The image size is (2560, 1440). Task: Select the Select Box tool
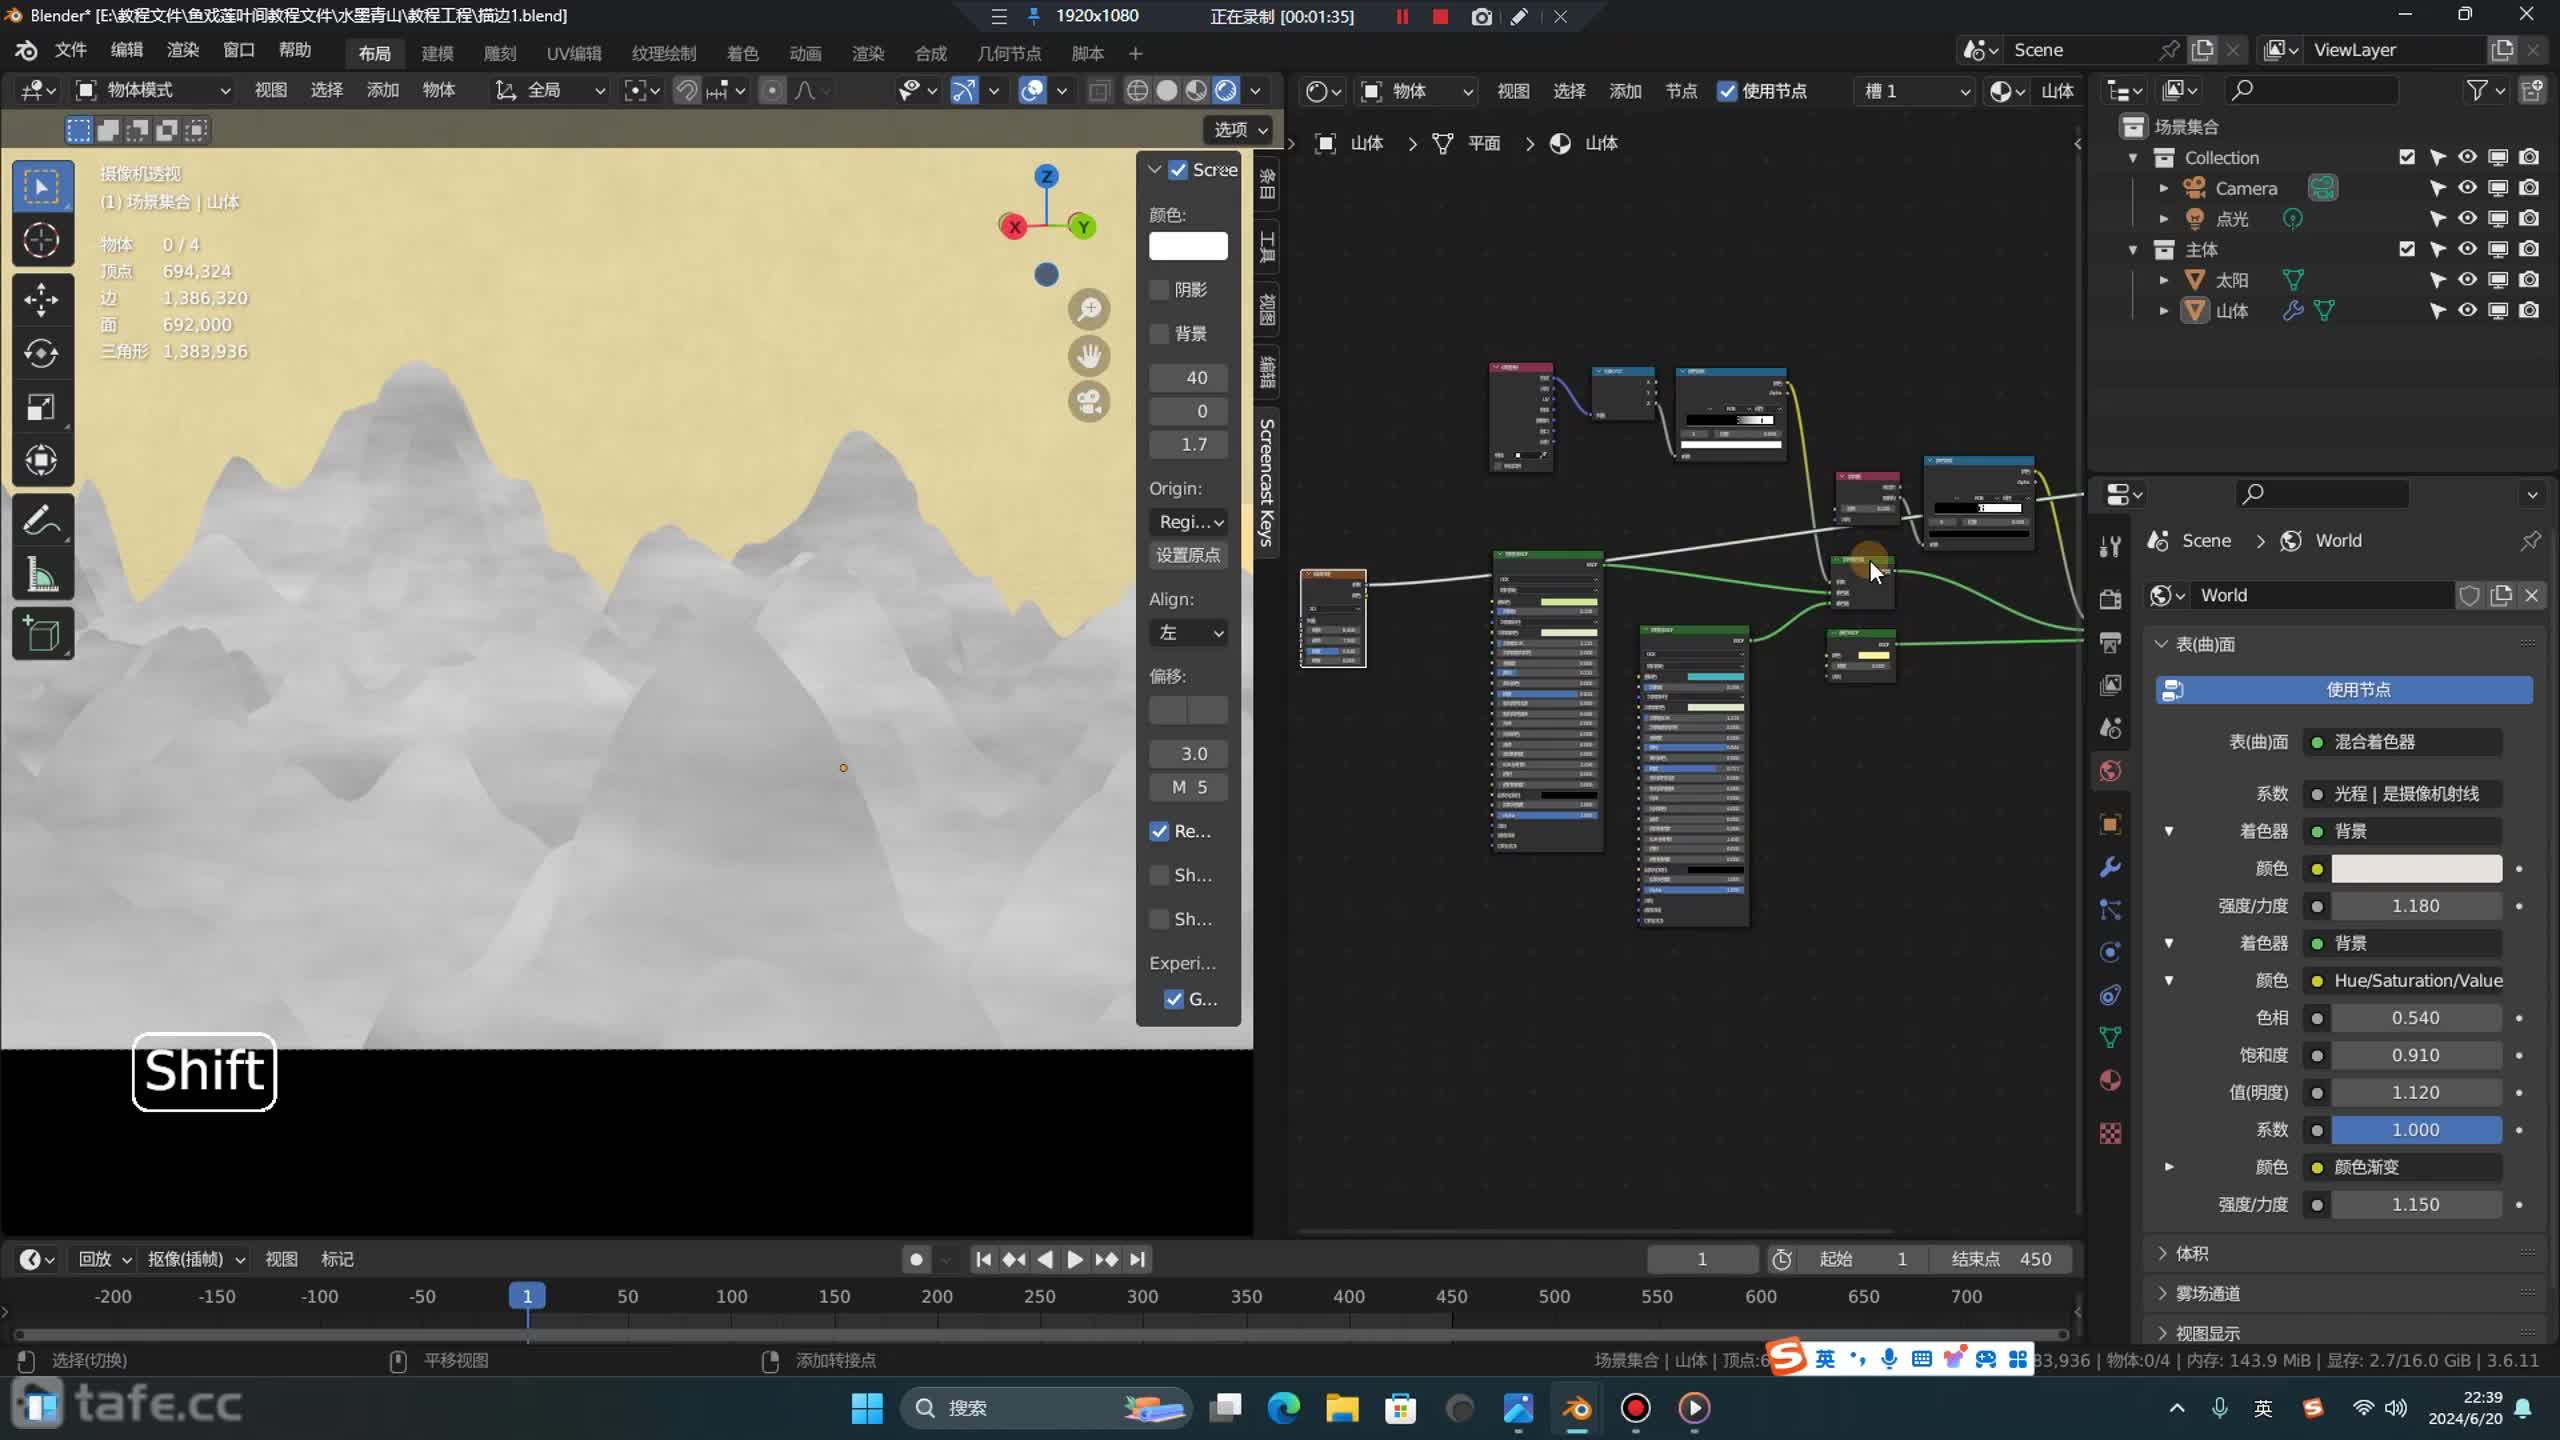(42, 187)
